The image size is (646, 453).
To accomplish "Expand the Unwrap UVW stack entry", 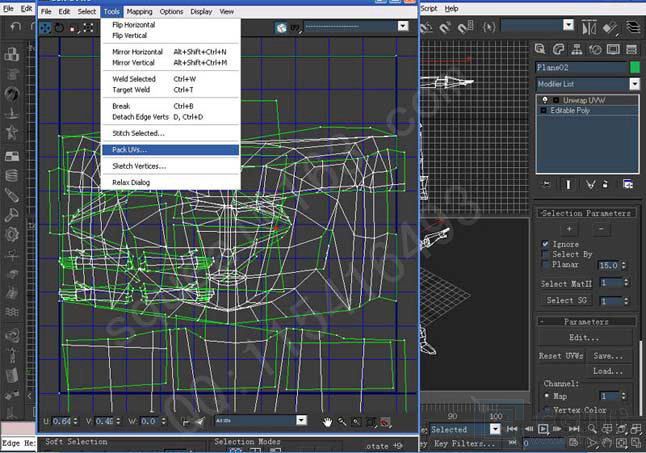I will pyautogui.click(x=556, y=100).
